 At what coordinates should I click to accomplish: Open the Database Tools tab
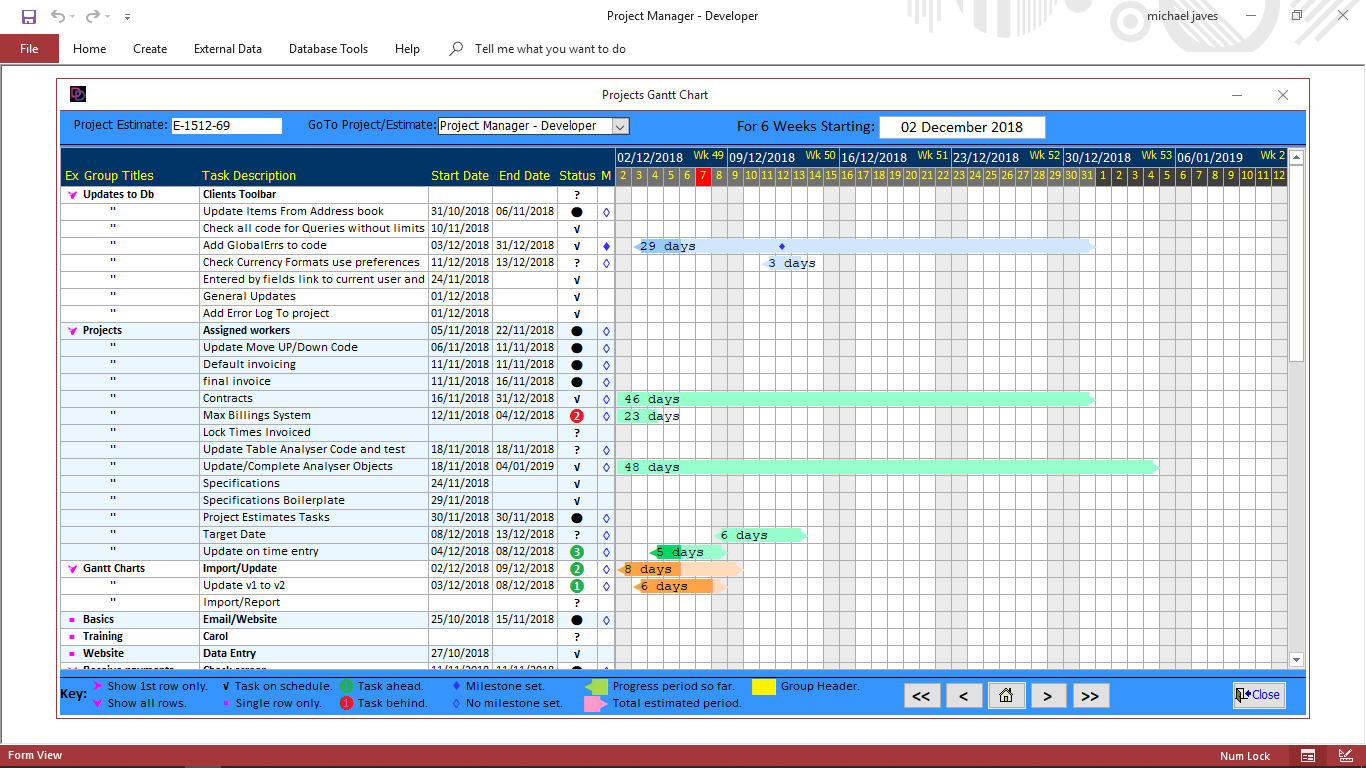[328, 49]
